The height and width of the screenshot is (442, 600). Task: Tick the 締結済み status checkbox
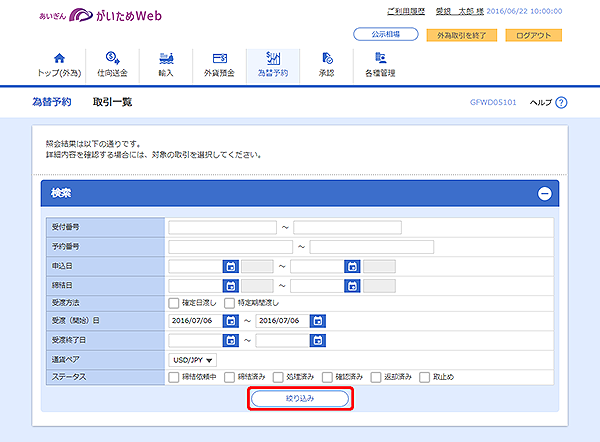coord(229,377)
